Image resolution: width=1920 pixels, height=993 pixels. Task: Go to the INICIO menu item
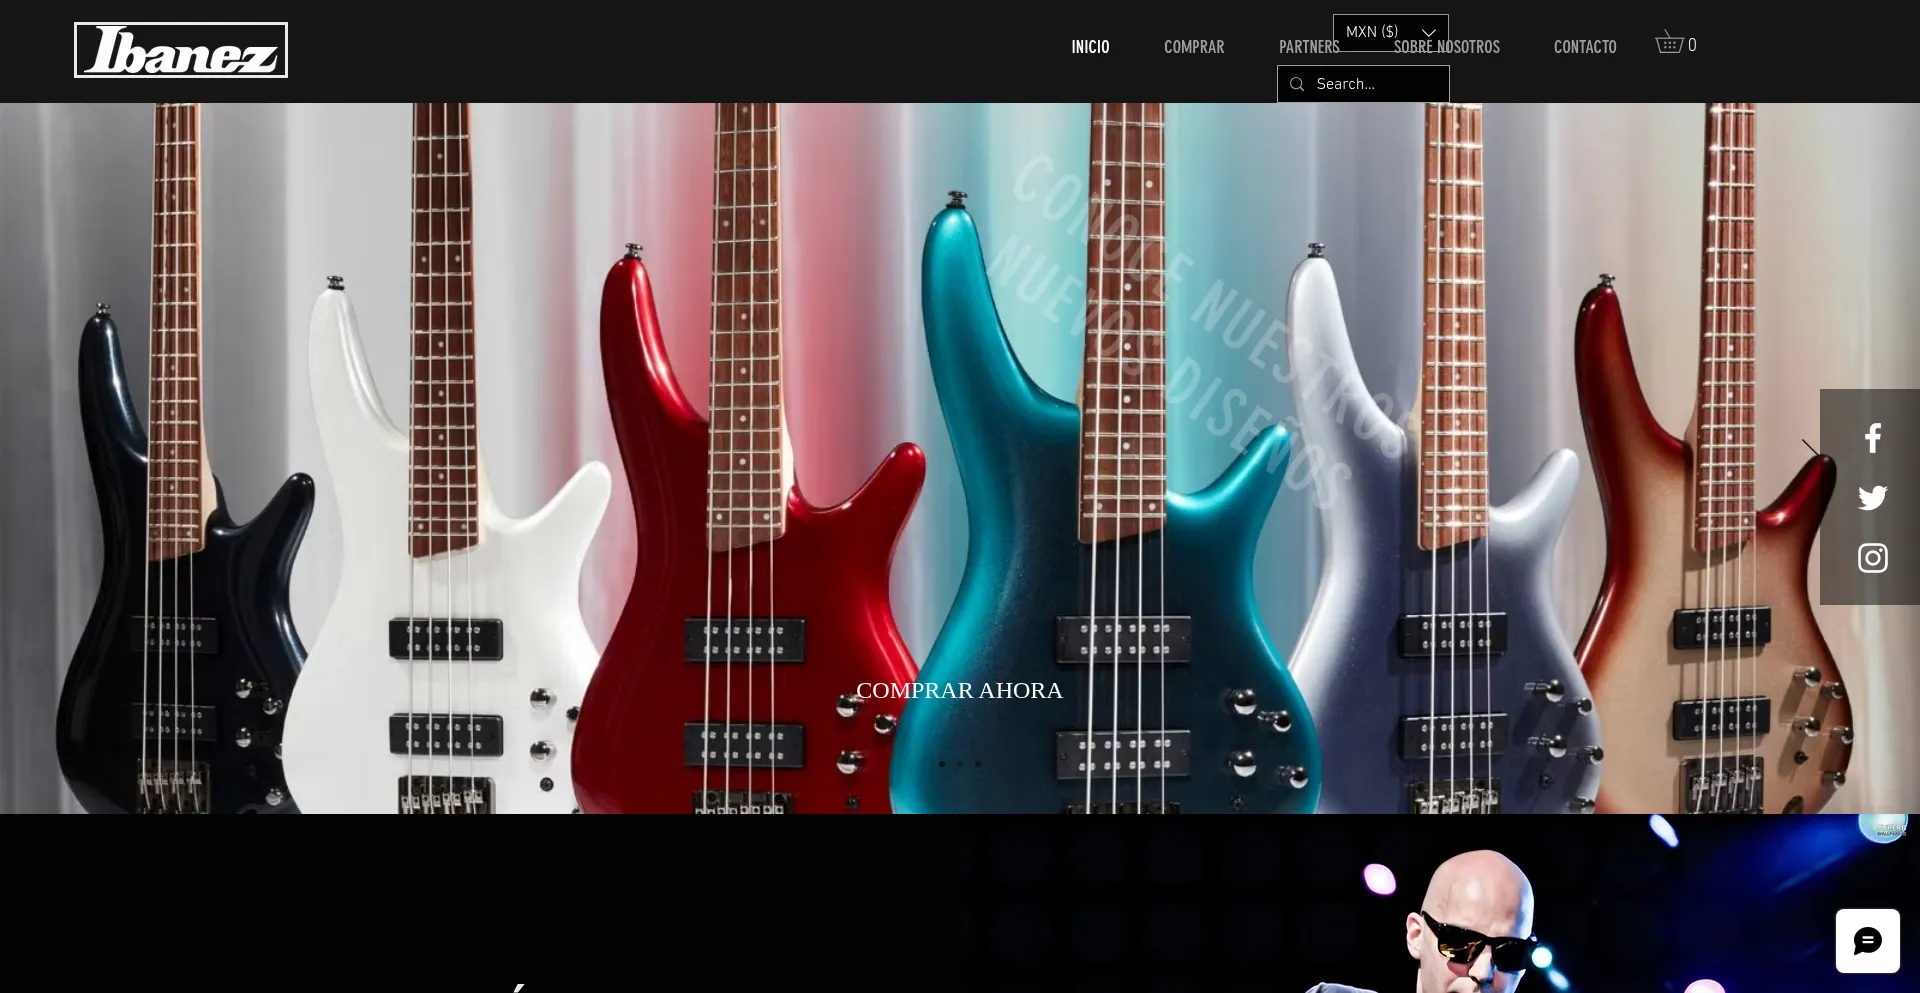[1090, 47]
